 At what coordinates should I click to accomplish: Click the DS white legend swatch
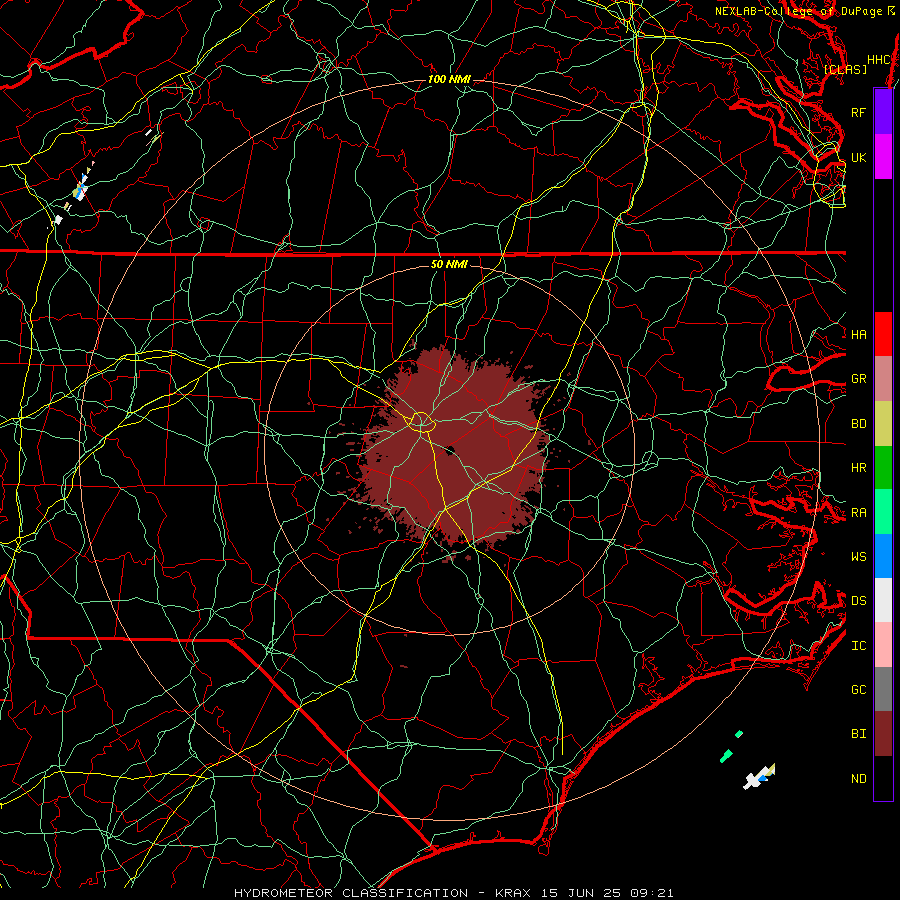(x=883, y=600)
